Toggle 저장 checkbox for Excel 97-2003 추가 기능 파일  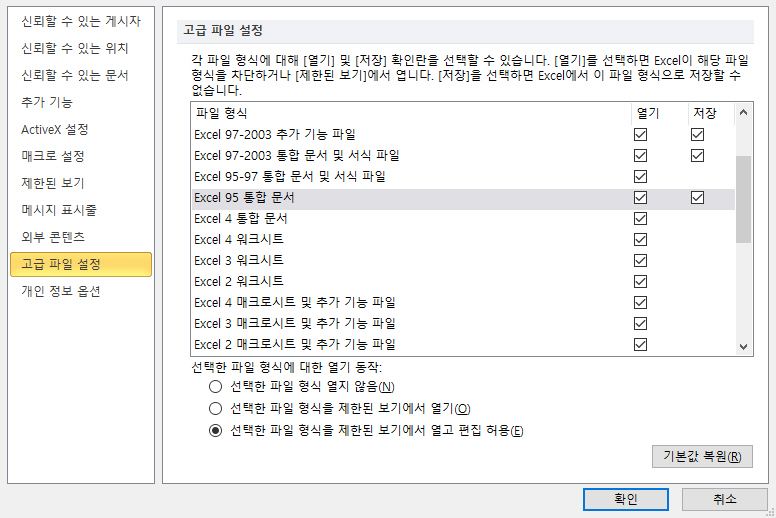[x=697, y=135]
